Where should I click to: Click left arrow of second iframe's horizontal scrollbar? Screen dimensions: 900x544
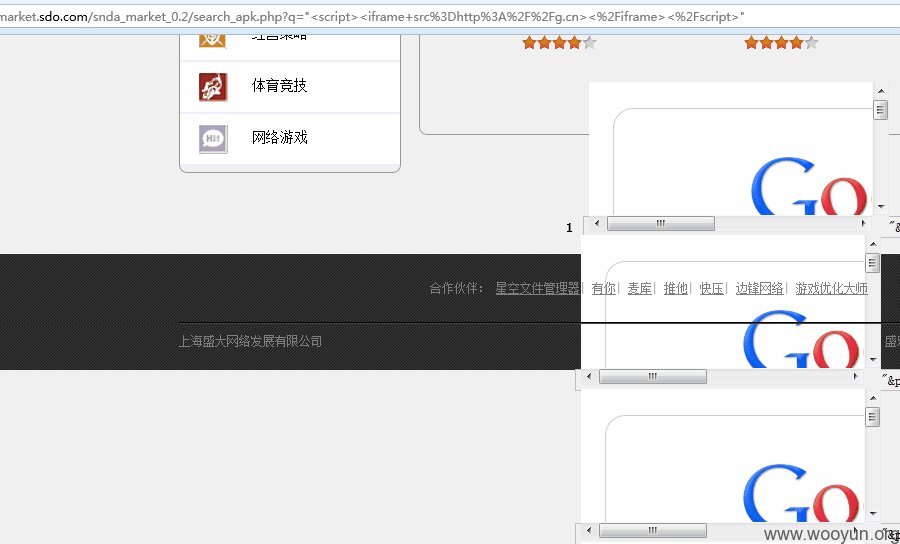(x=588, y=377)
